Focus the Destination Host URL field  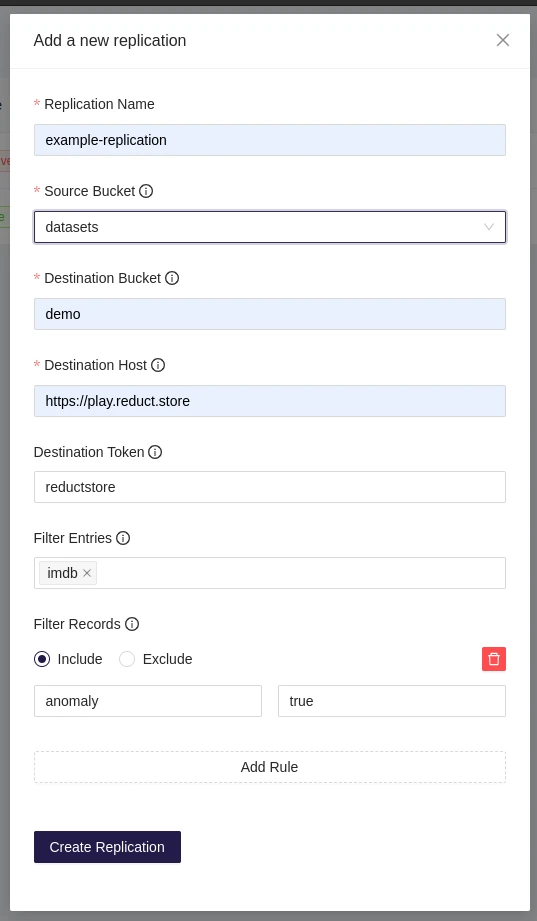point(270,401)
